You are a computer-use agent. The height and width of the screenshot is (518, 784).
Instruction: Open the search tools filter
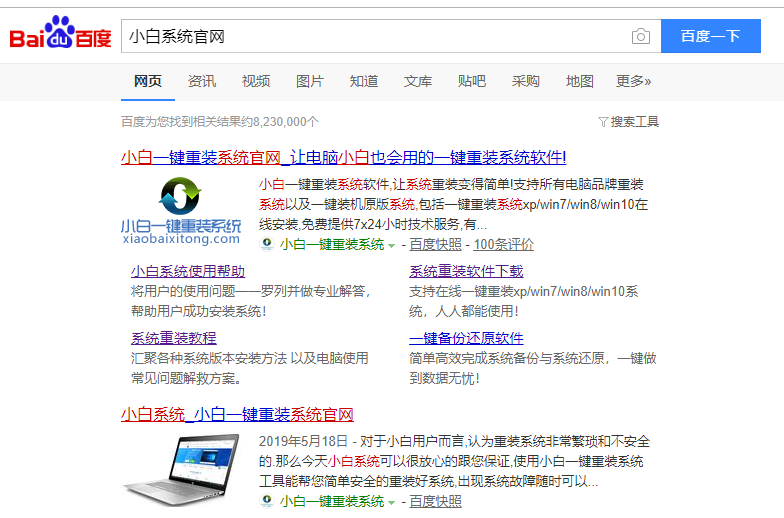[628, 122]
